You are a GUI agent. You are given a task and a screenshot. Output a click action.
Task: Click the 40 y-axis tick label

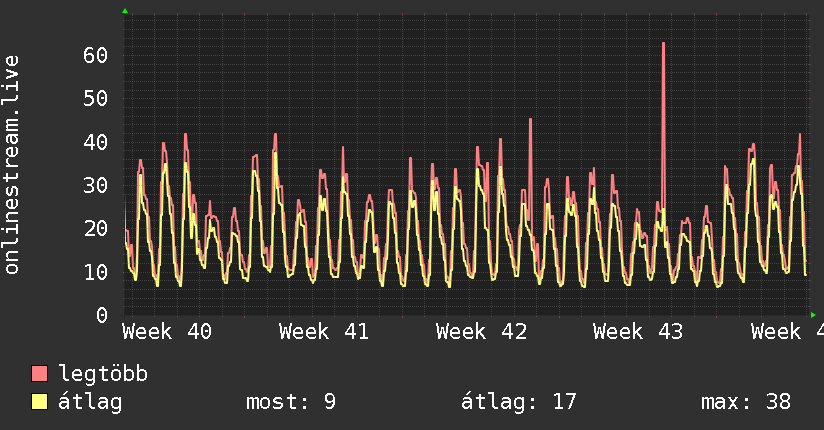[95, 142]
